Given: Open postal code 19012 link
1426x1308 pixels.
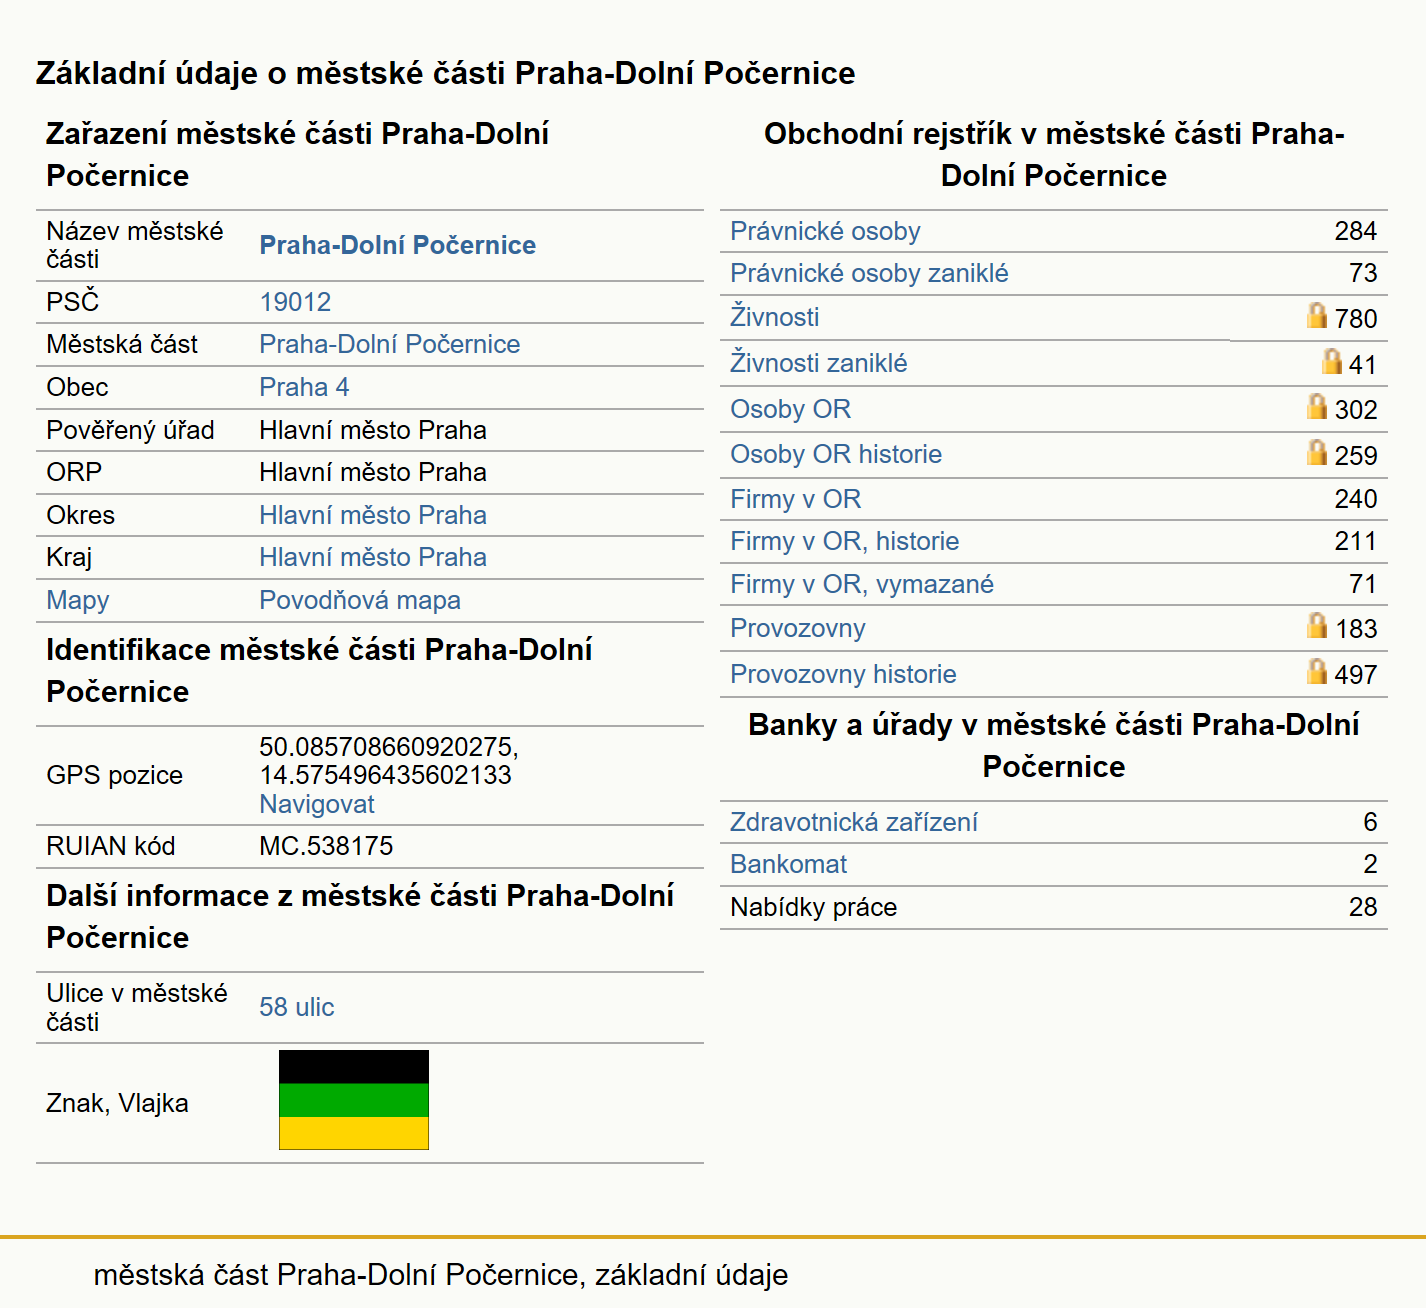Looking at the screenshot, I should pyautogui.click(x=295, y=302).
